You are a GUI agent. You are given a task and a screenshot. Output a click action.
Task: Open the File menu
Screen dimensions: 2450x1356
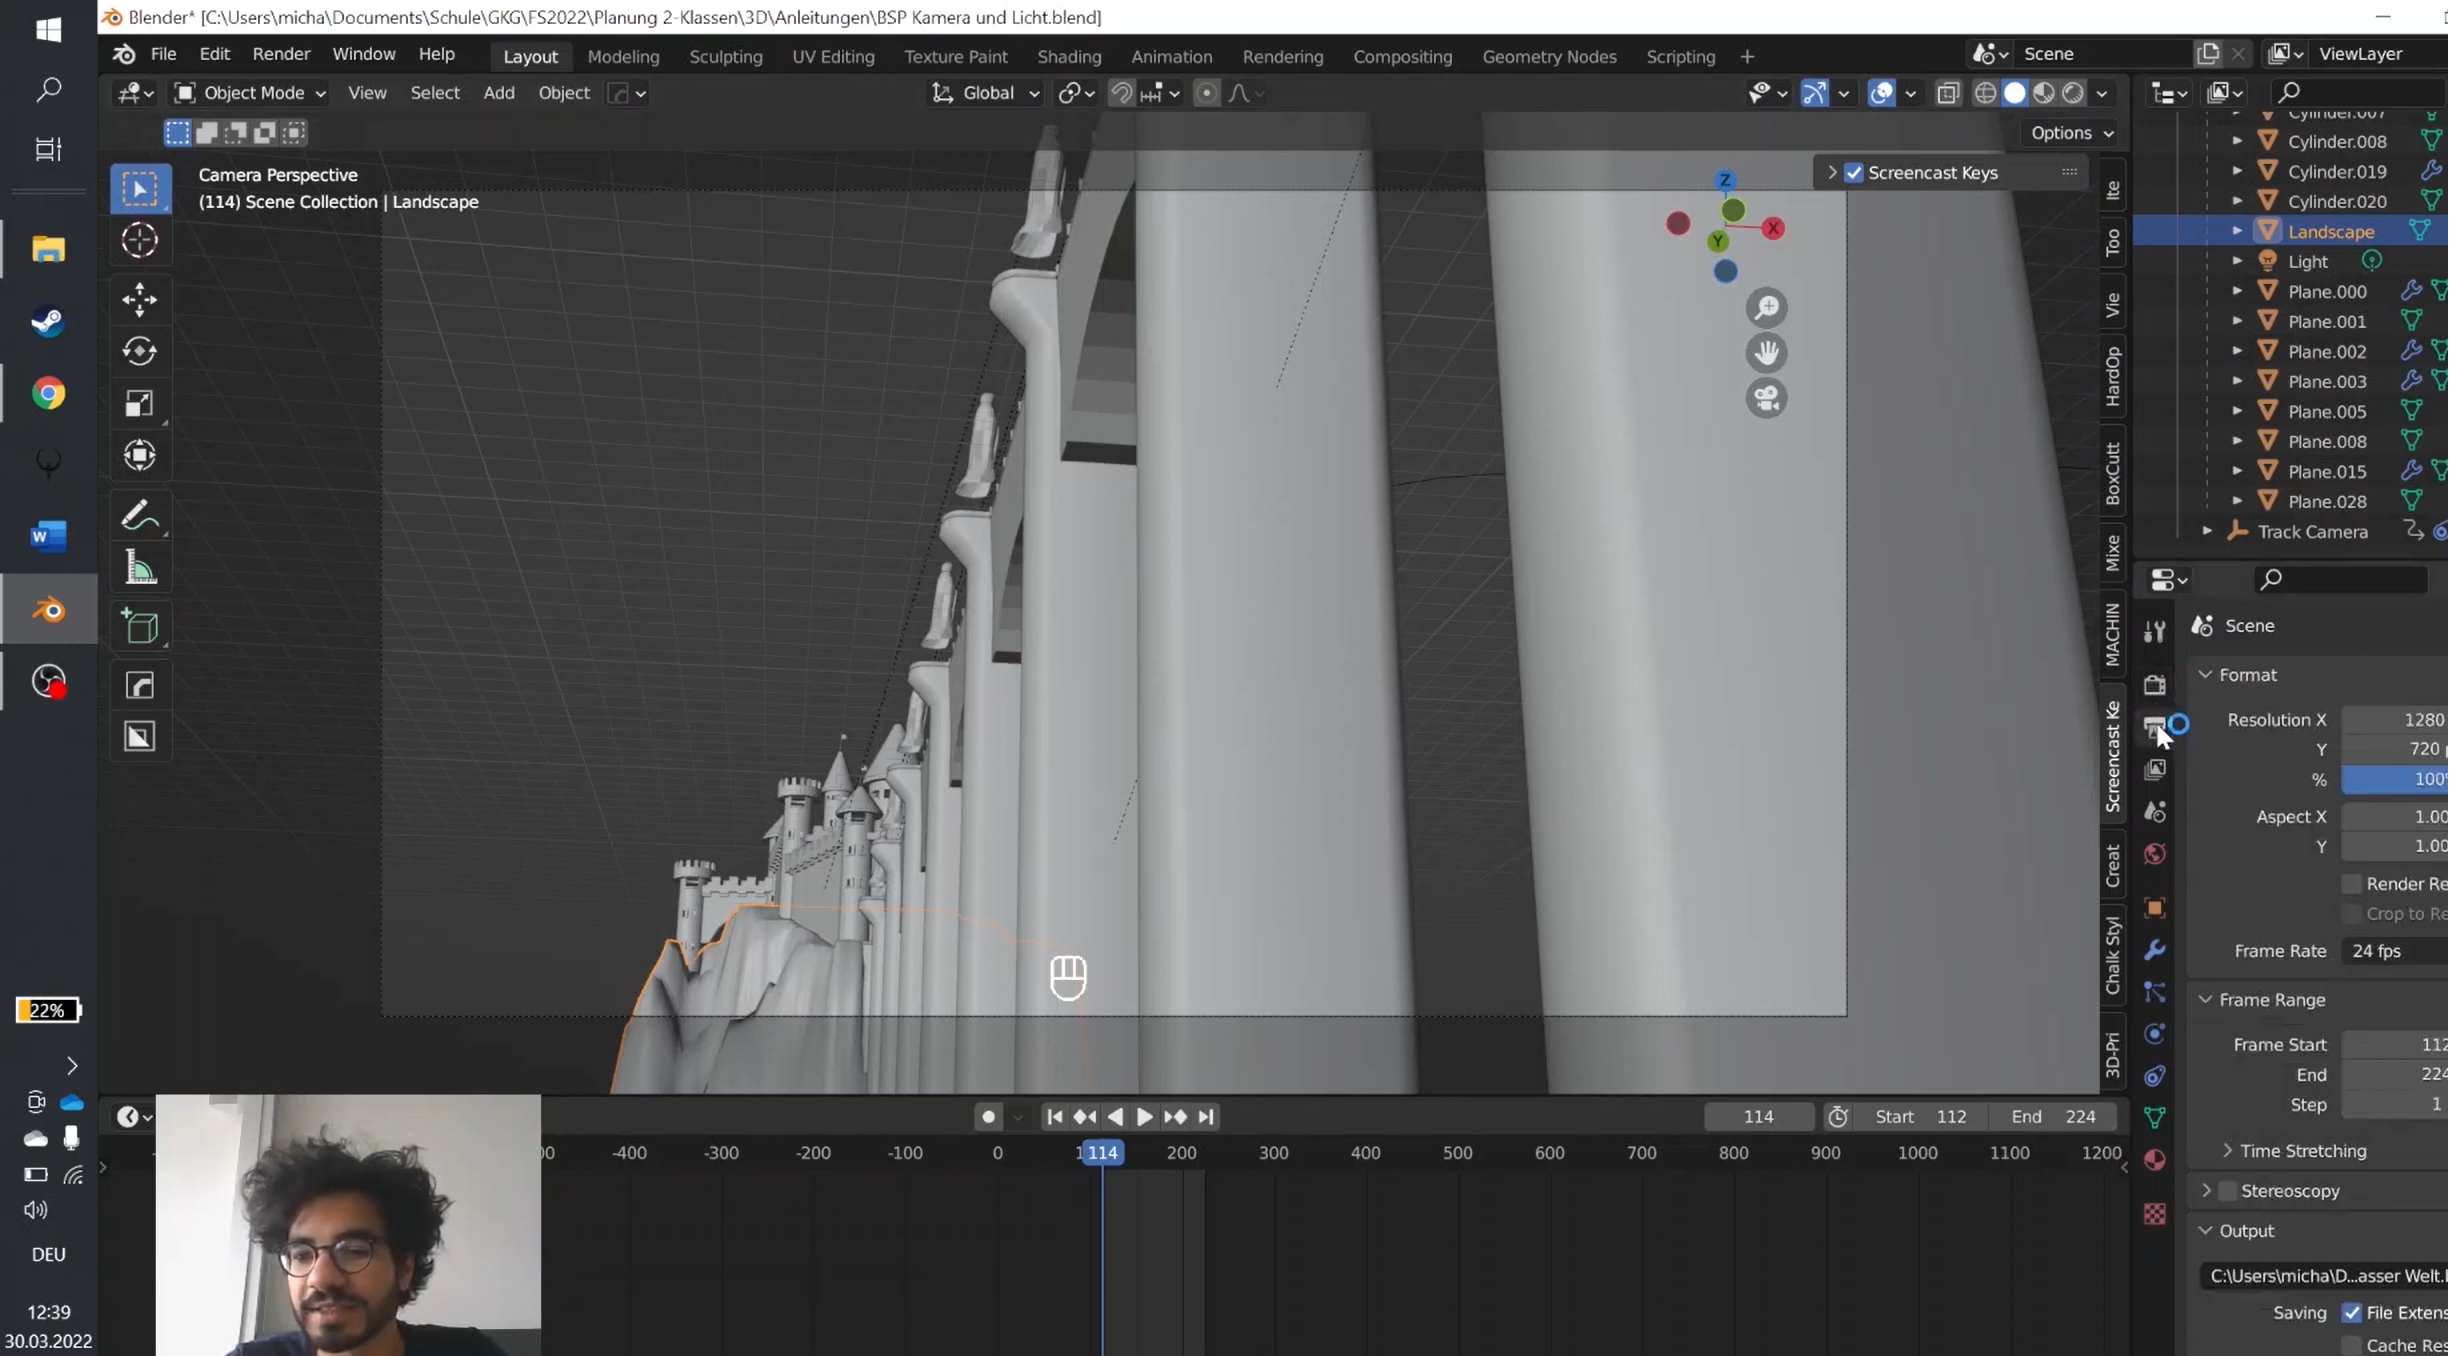(x=163, y=54)
